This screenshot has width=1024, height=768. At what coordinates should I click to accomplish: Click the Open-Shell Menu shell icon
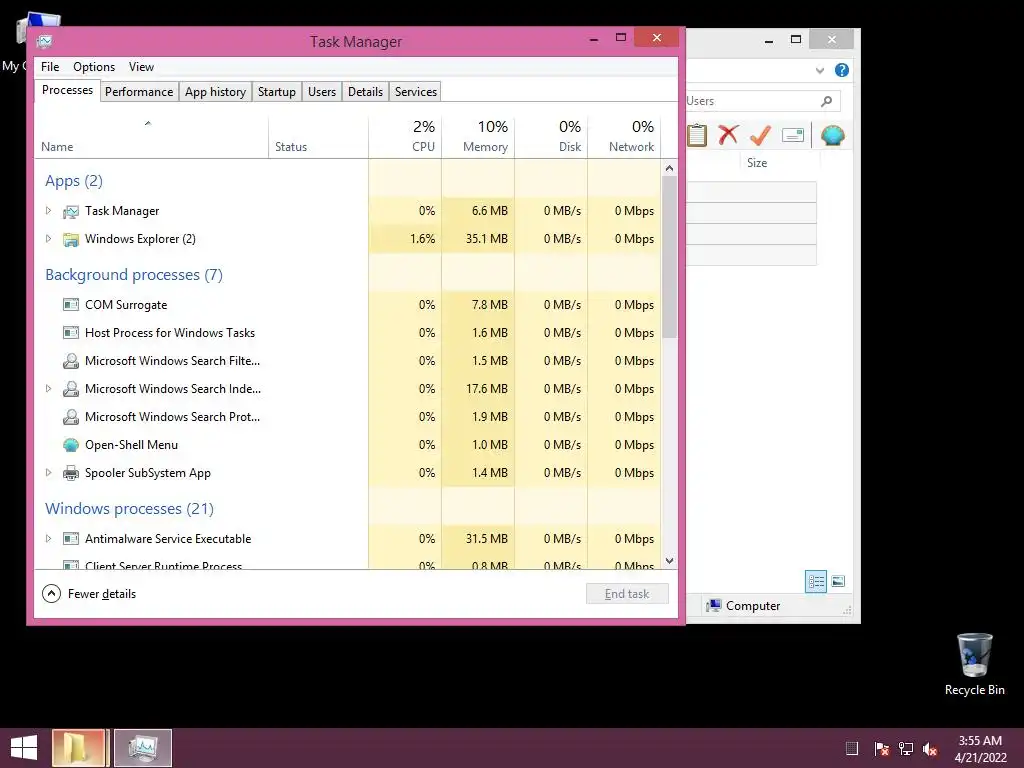(x=71, y=445)
